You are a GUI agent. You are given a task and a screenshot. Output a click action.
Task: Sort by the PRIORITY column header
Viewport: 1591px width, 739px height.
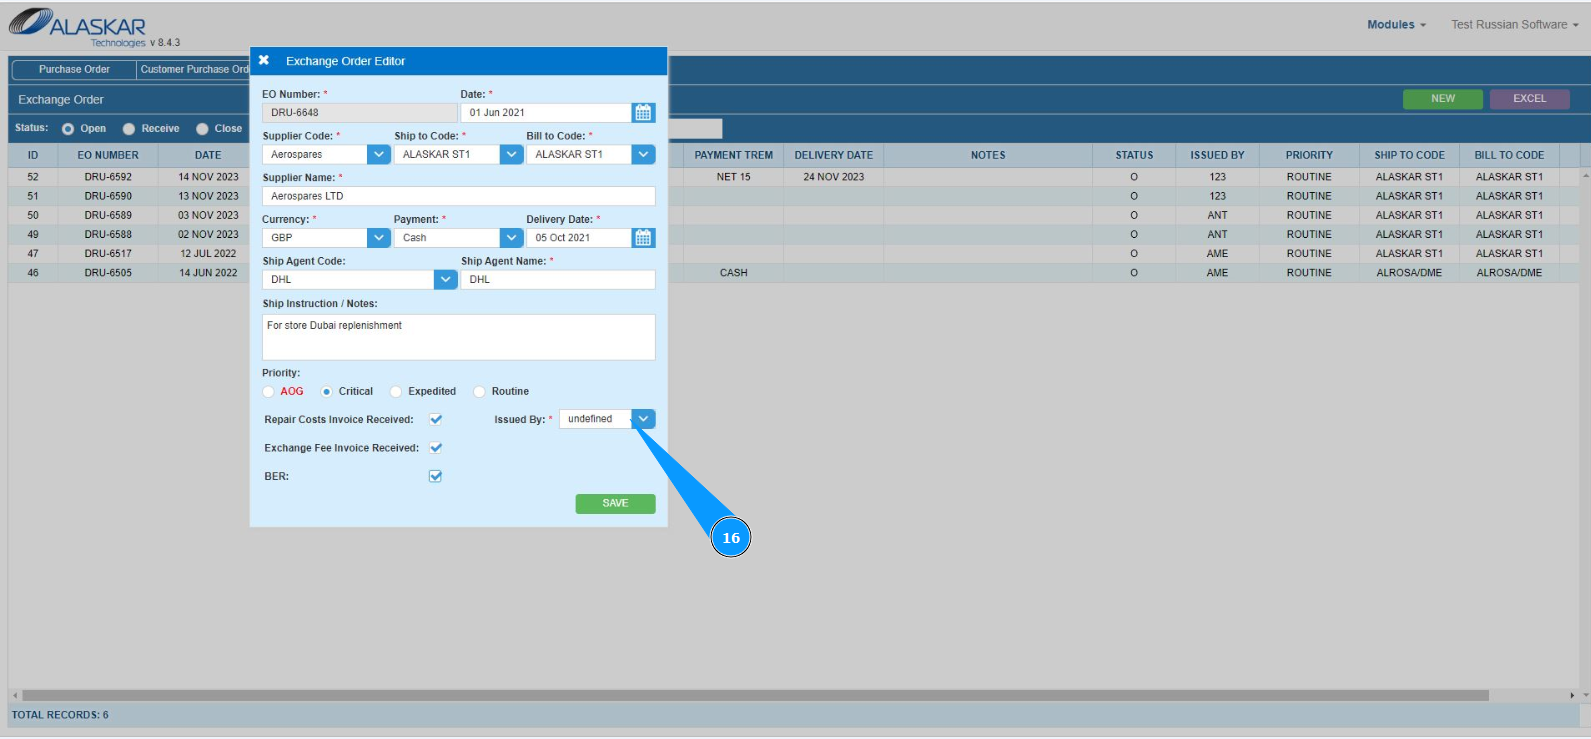[x=1309, y=156]
